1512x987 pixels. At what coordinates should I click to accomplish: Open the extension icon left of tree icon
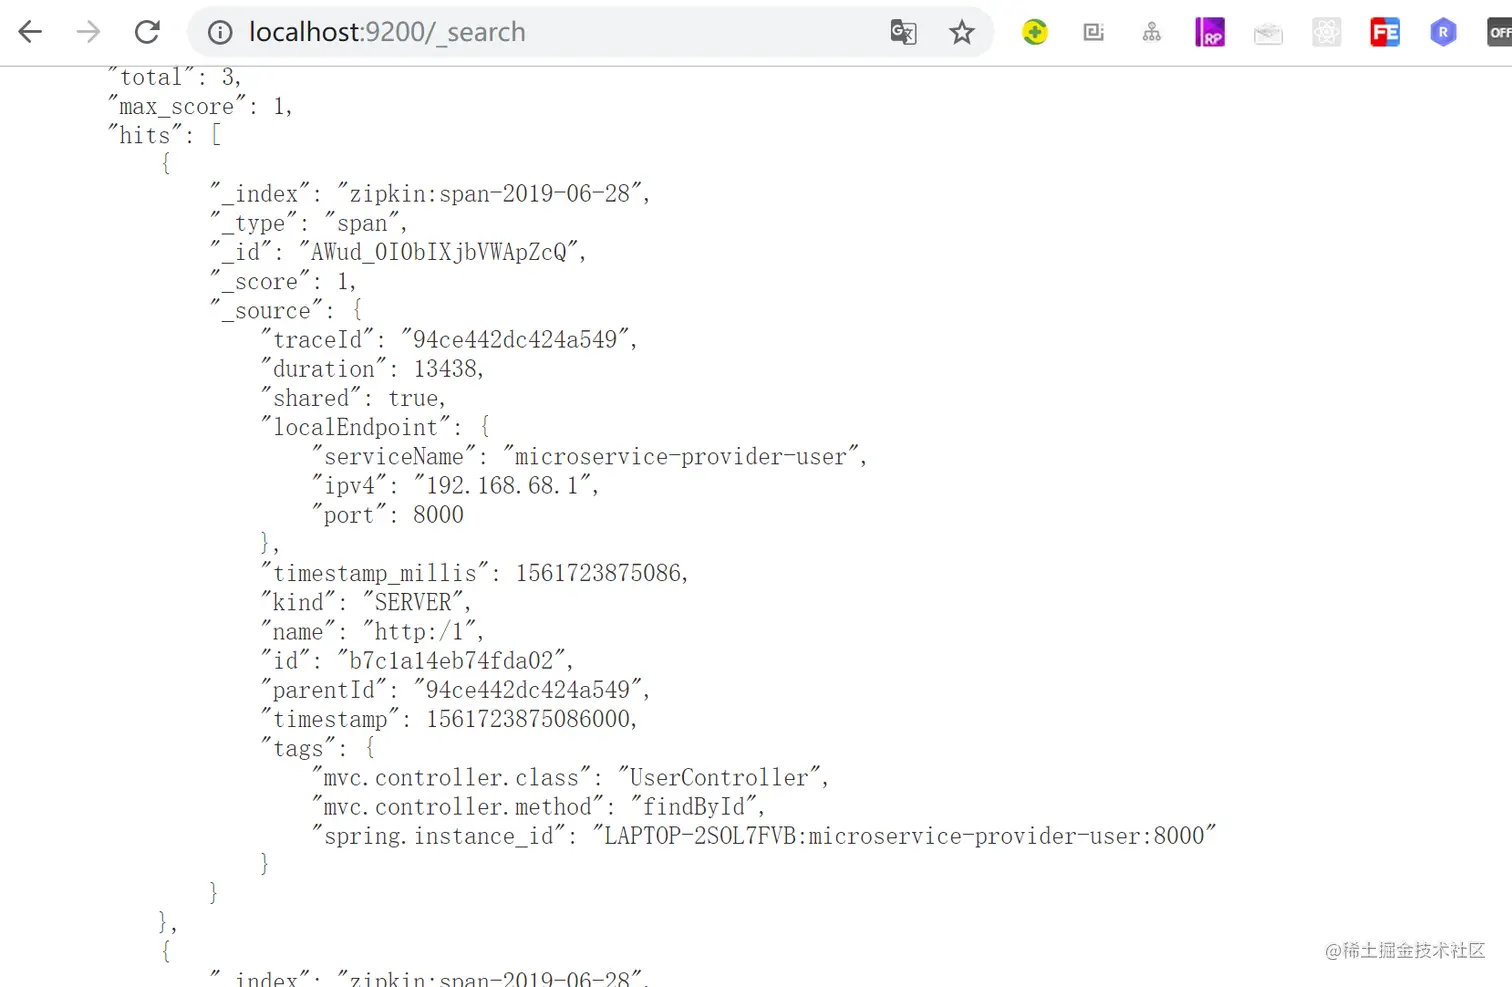pyautogui.click(x=1093, y=32)
